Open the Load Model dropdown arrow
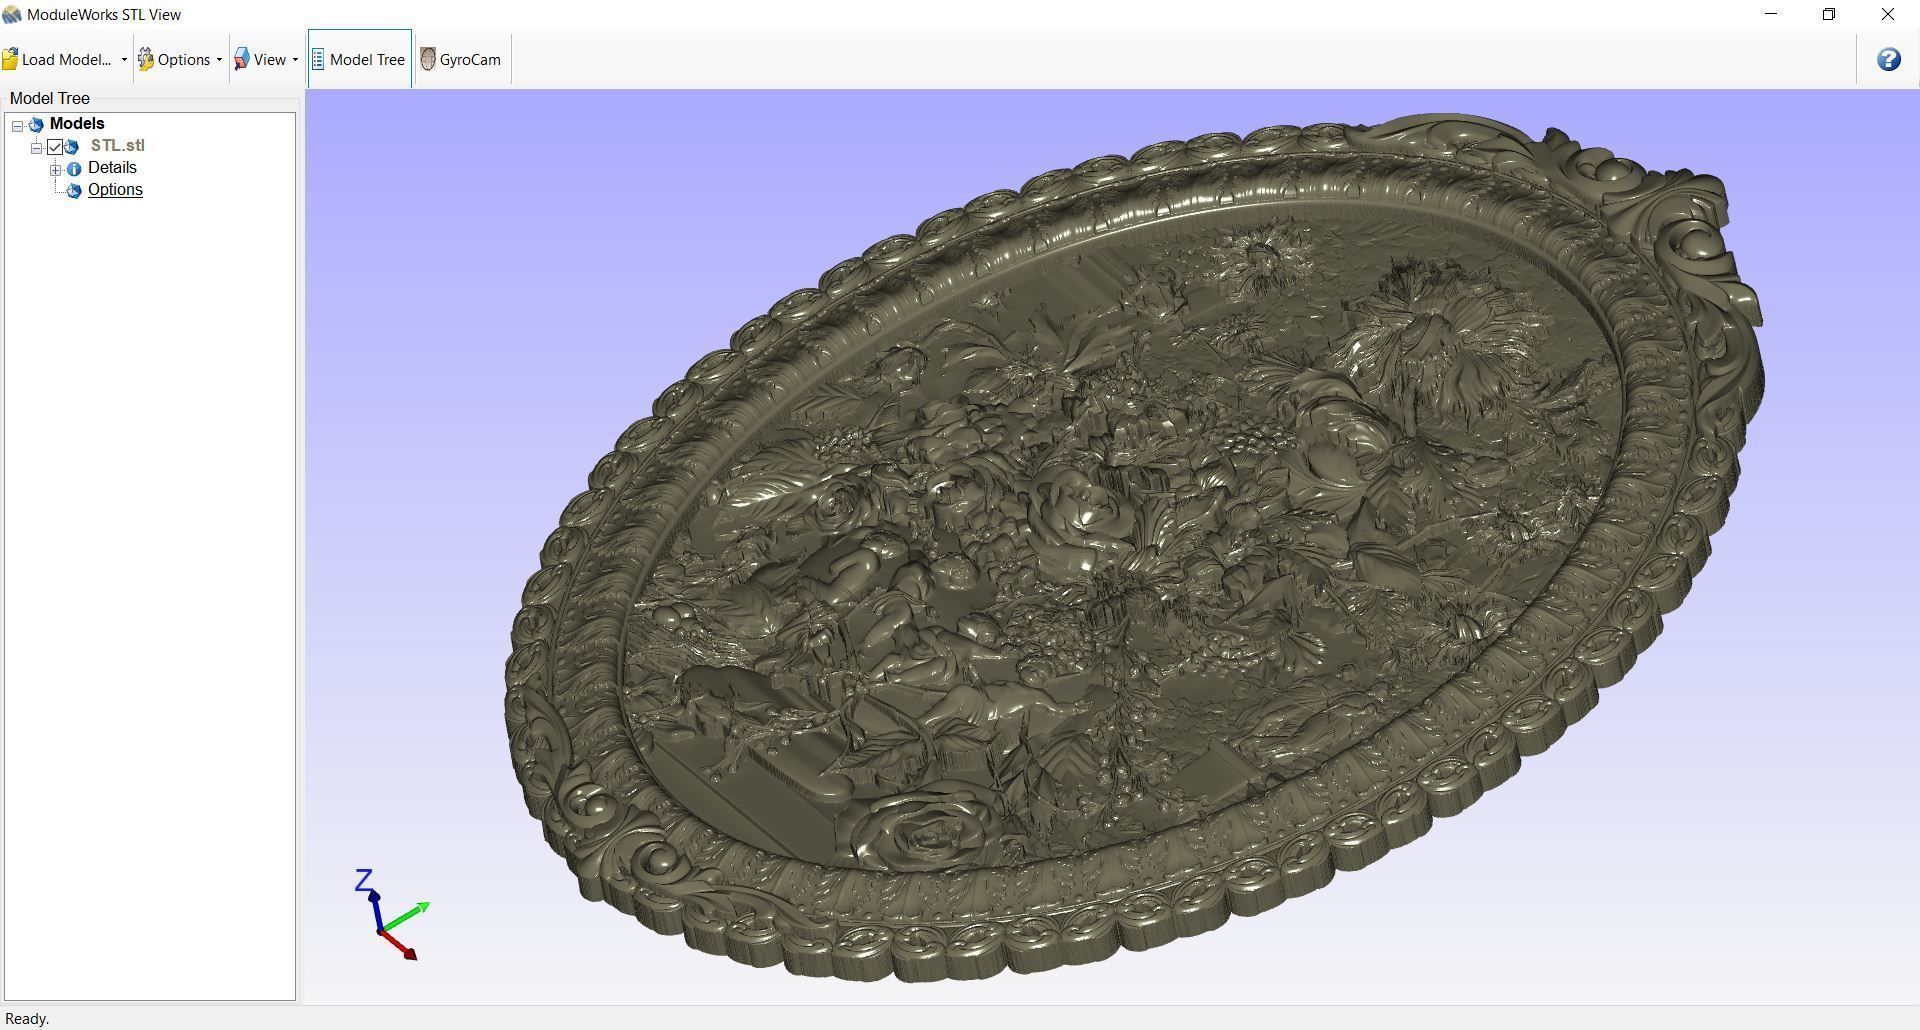The height and width of the screenshot is (1030, 1920). click(124, 60)
